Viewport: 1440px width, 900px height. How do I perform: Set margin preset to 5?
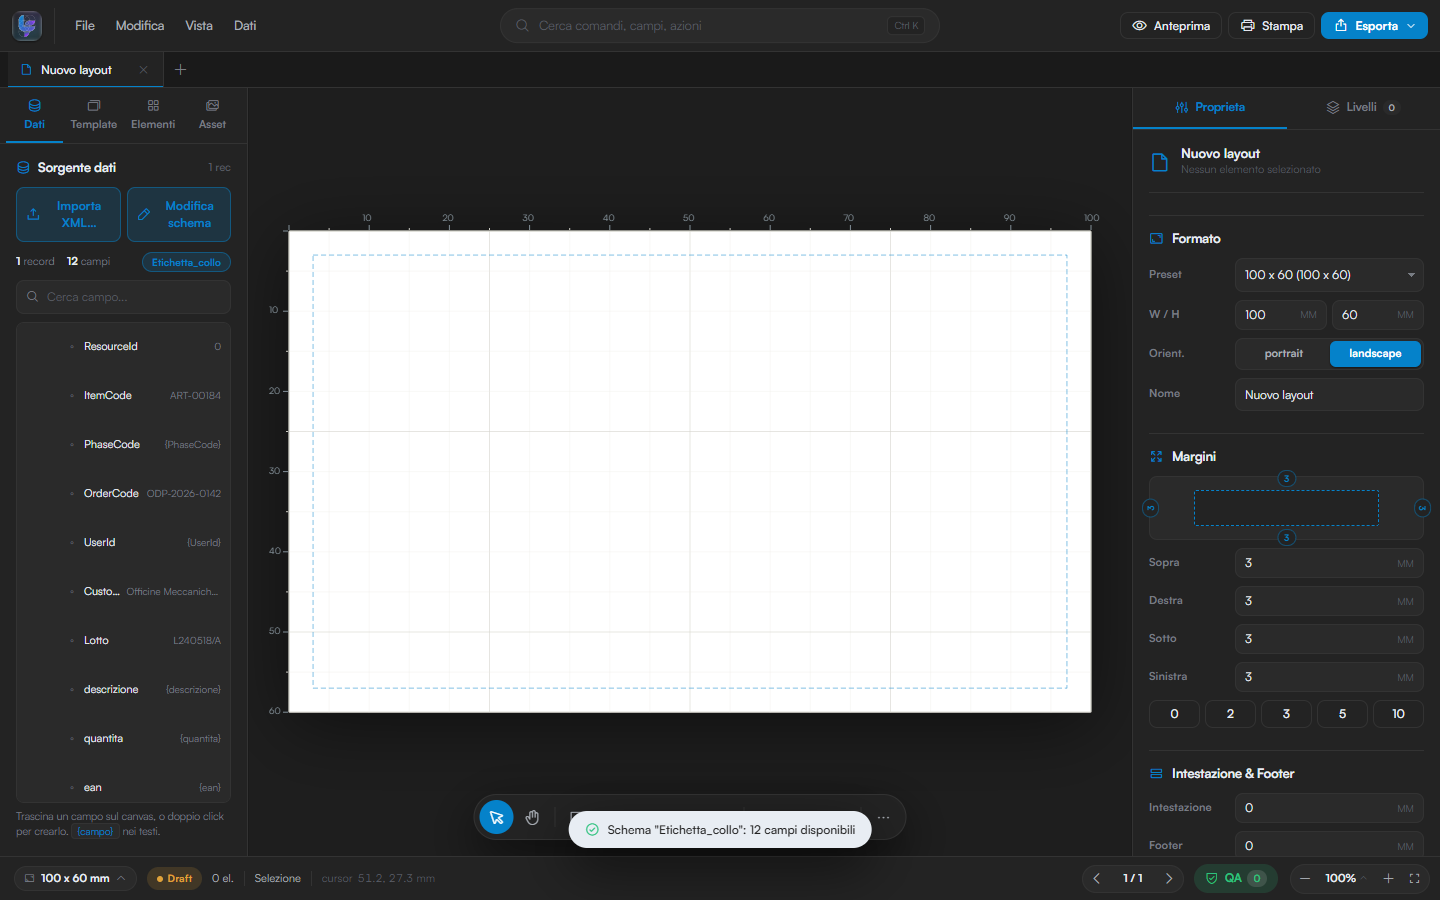point(1342,714)
